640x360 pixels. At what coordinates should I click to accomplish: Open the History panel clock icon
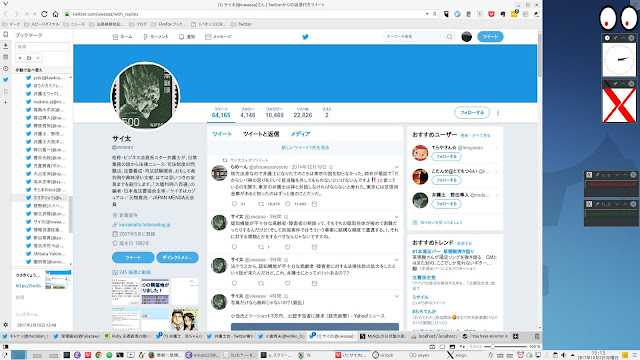click(x=5, y=69)
